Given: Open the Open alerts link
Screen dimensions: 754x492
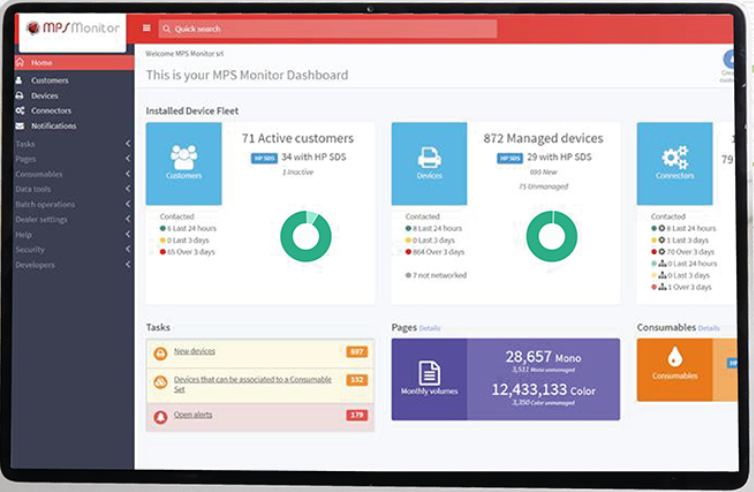Looking at the screenshot, I should 193,415.
